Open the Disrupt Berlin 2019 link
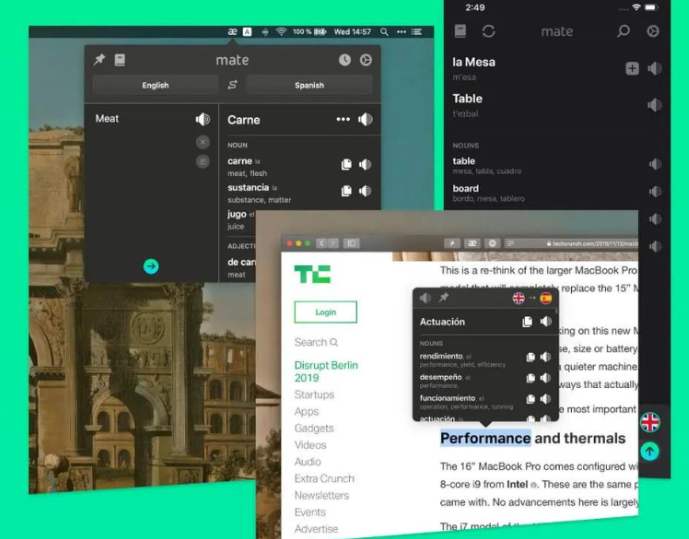The image size is (689, 539). pos(326,372)
